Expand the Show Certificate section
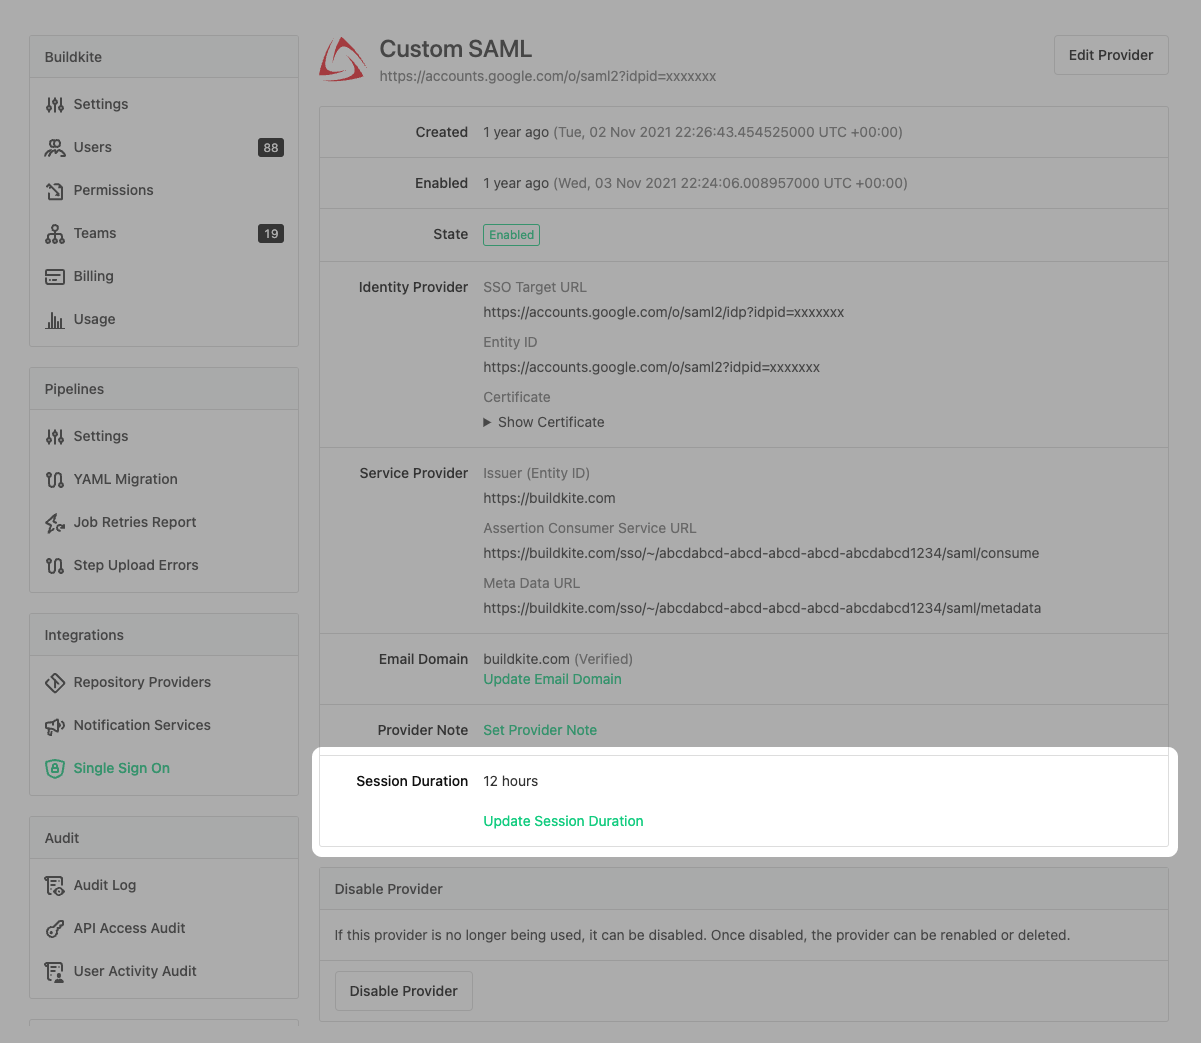 (544, 422)
